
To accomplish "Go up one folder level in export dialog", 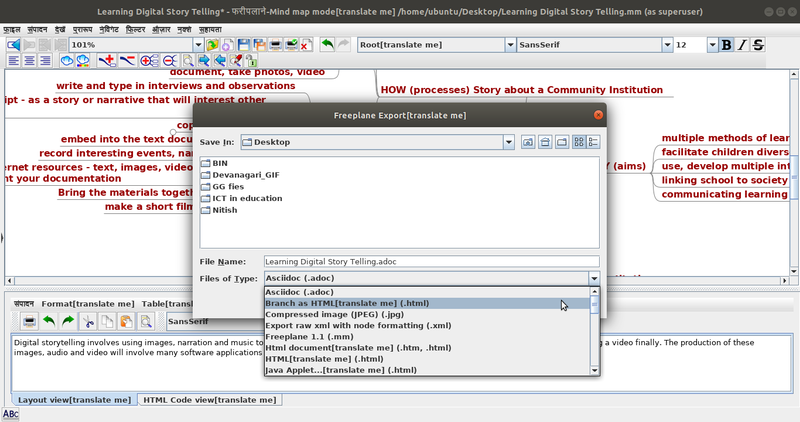I will point(528,142).
